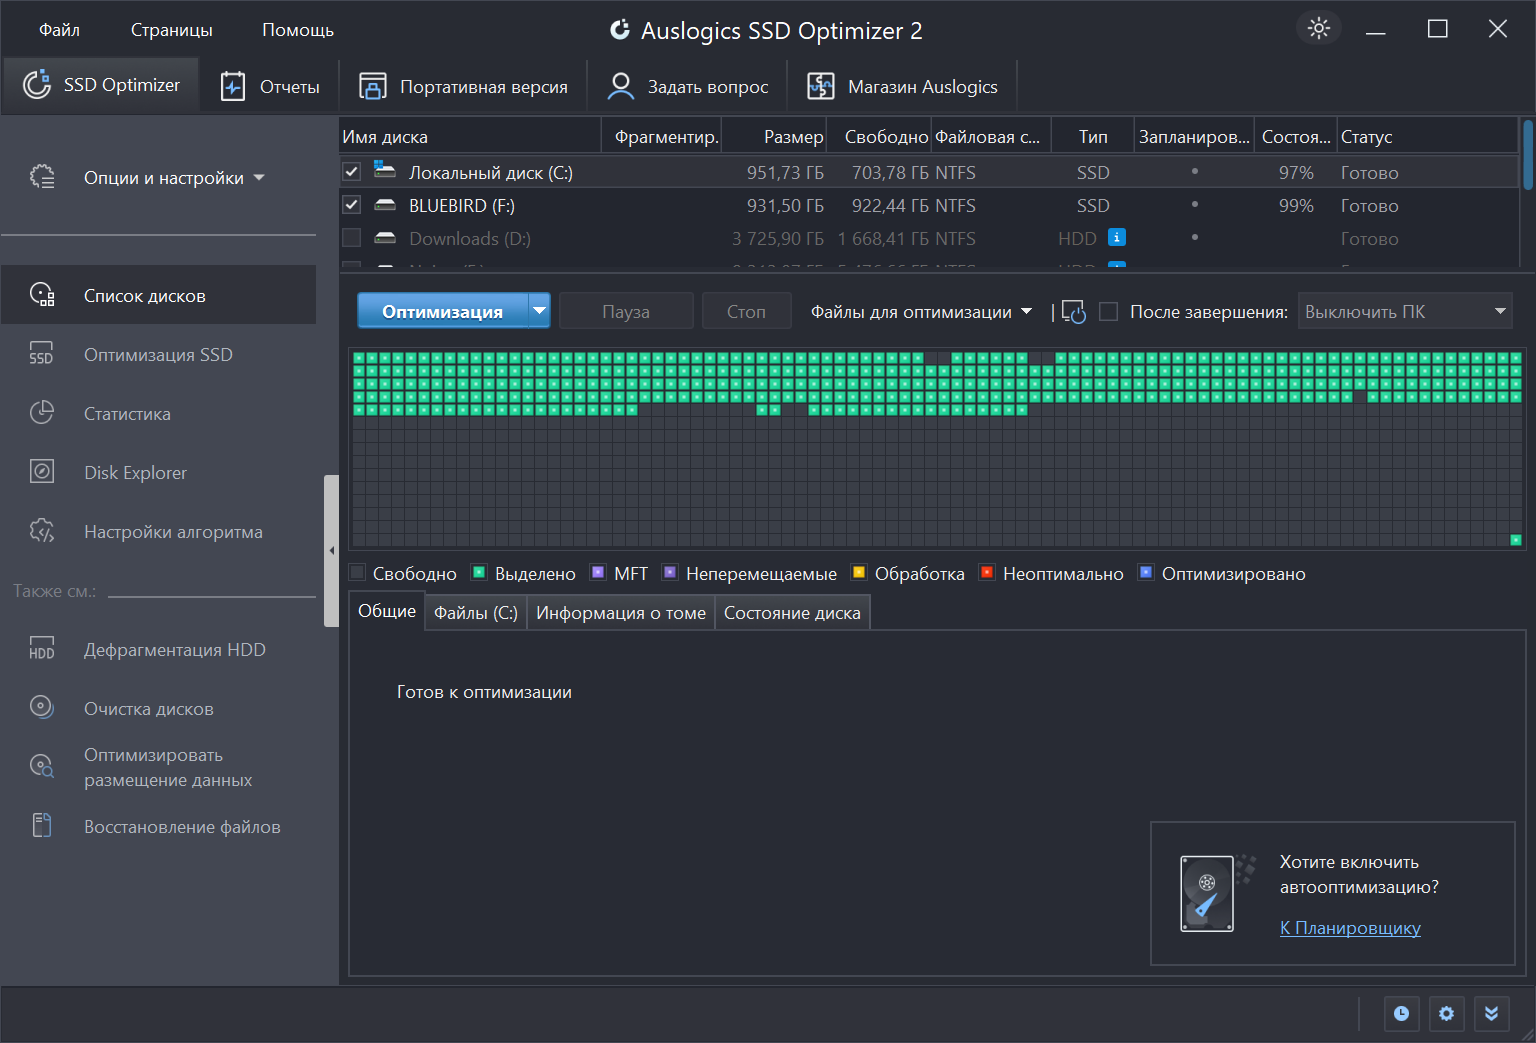Open HDD defragmentation (Дефрагментация HDD) icon

coord(42,649)
